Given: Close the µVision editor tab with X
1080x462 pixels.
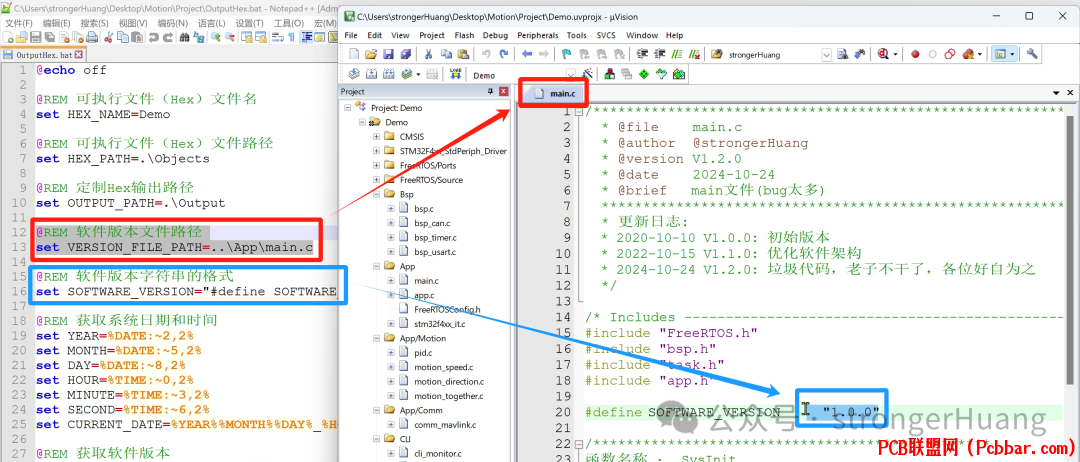Looking at the screenshot, I should click(1070, 92).
